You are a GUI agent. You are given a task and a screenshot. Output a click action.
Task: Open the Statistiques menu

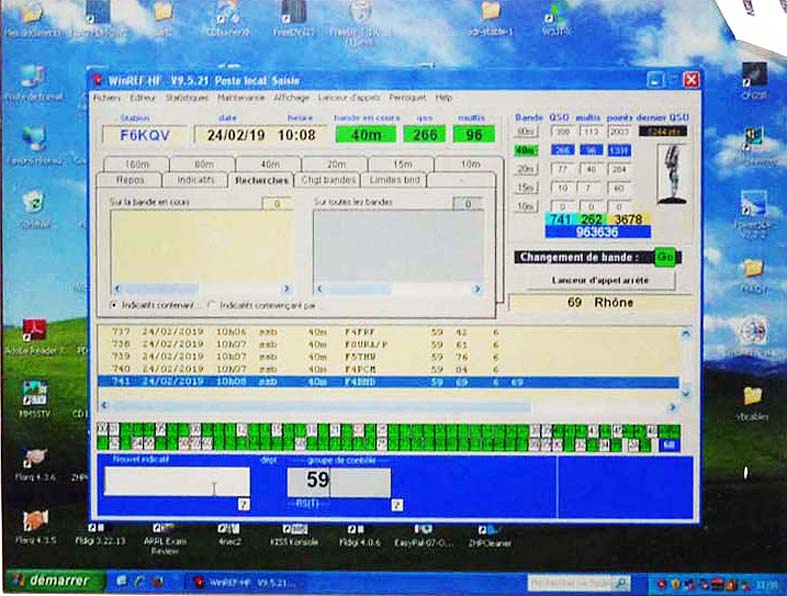(x=187, y=98)
